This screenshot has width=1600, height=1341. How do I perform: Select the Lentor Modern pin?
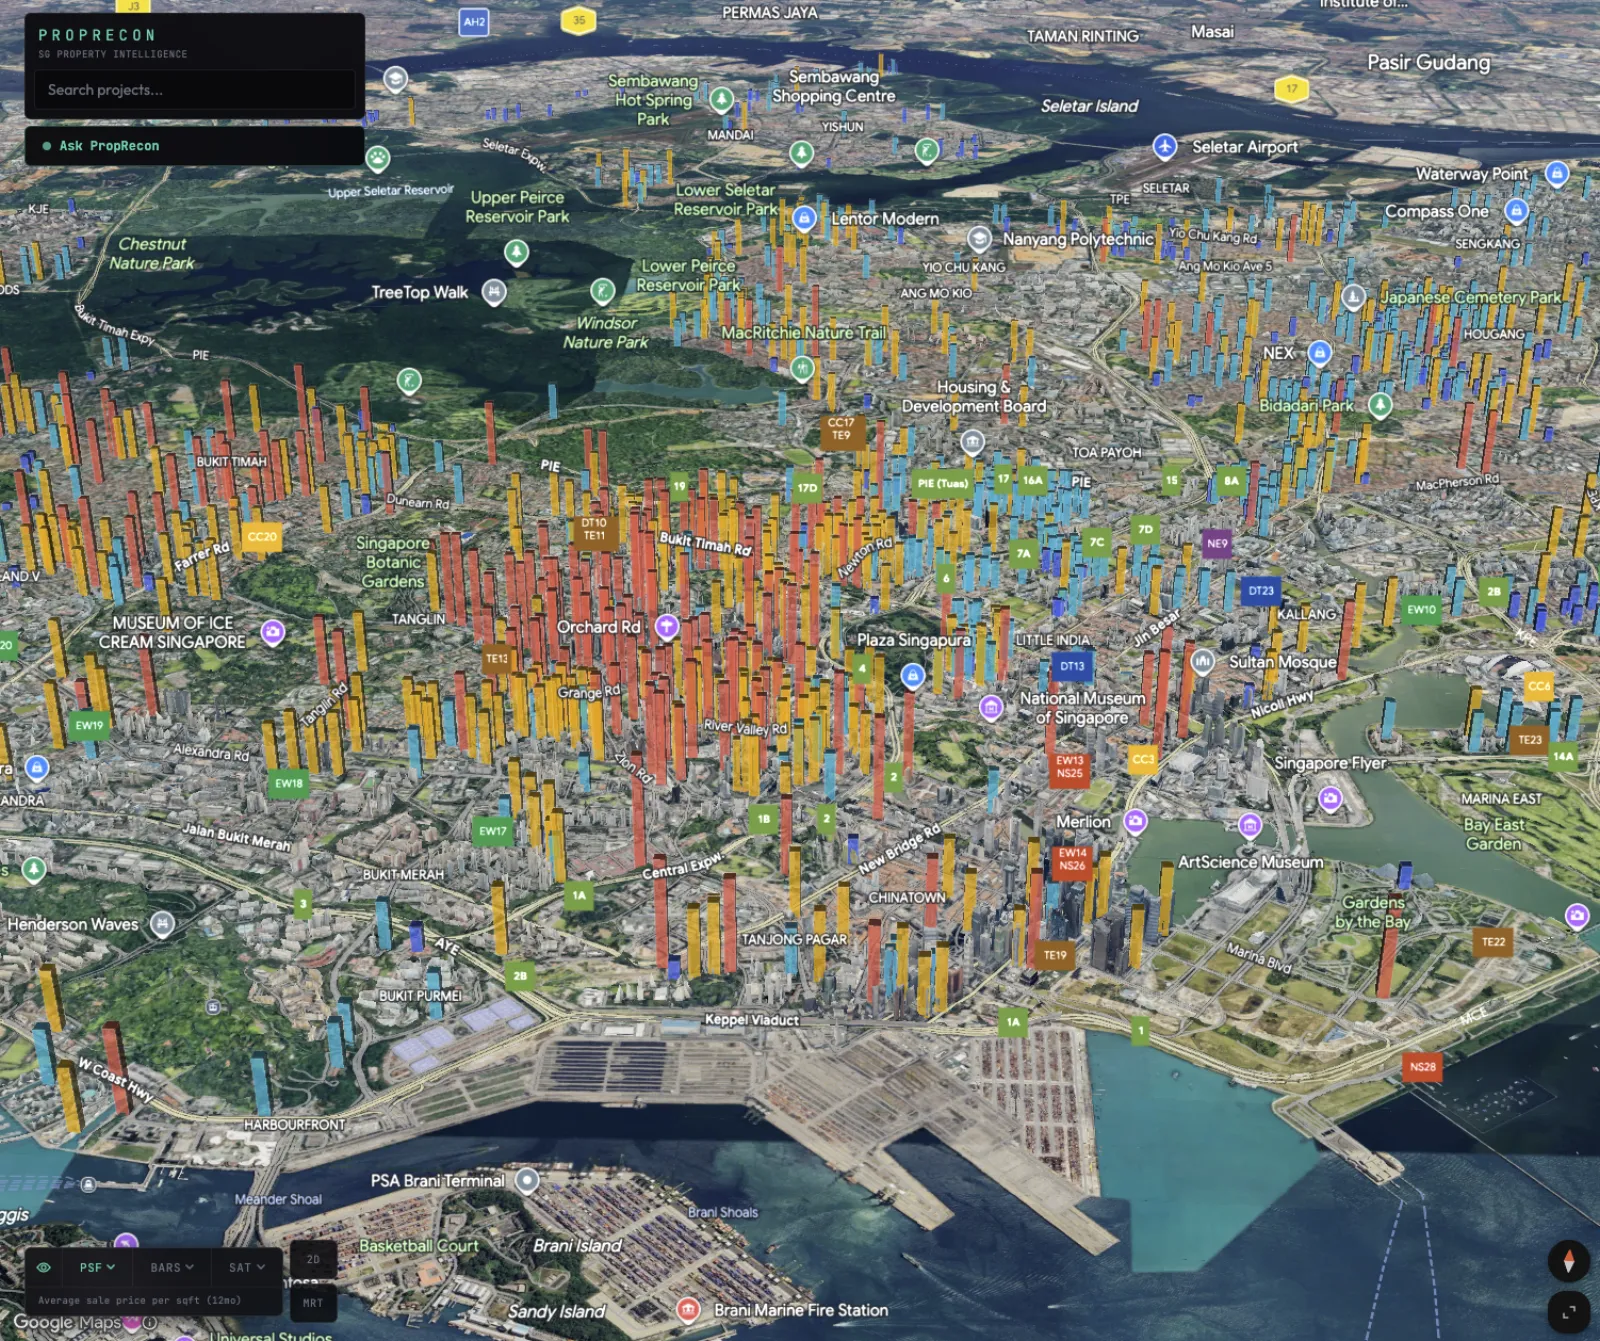point(805,218)
